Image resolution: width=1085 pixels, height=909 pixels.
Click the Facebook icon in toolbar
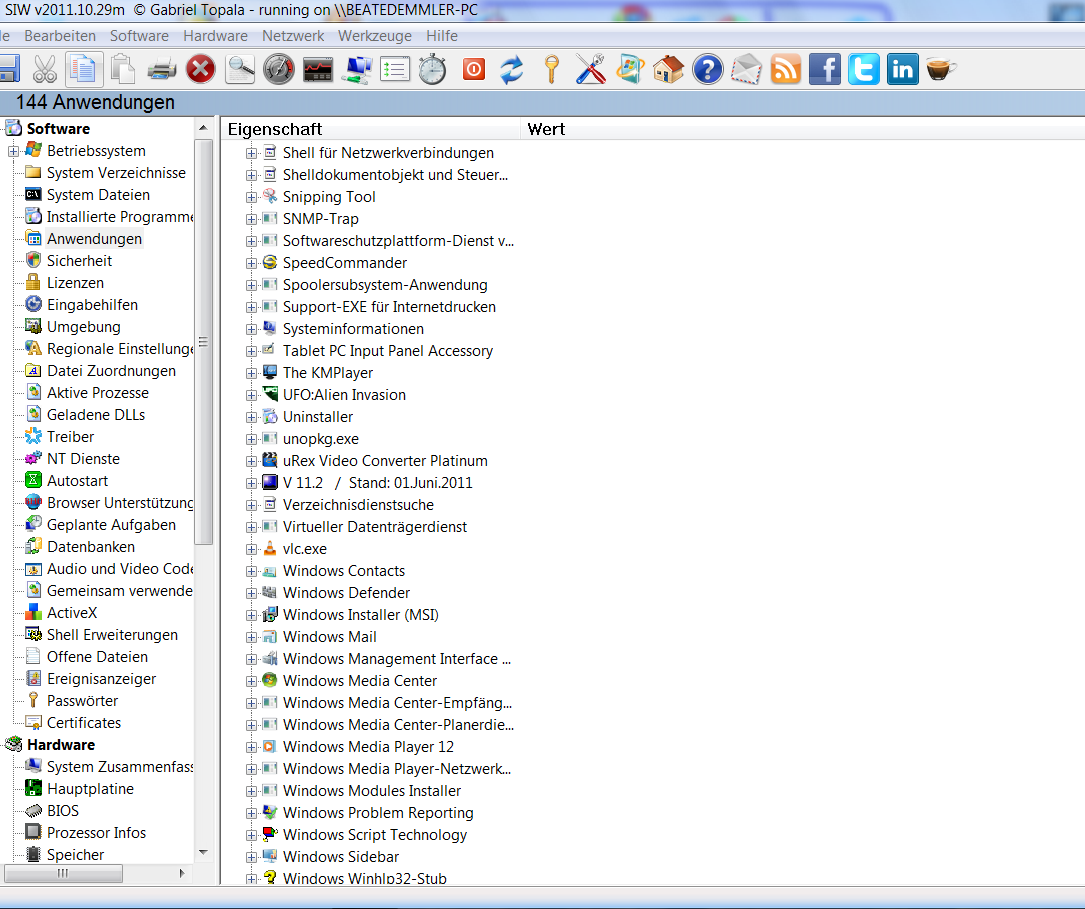point(825,69)
